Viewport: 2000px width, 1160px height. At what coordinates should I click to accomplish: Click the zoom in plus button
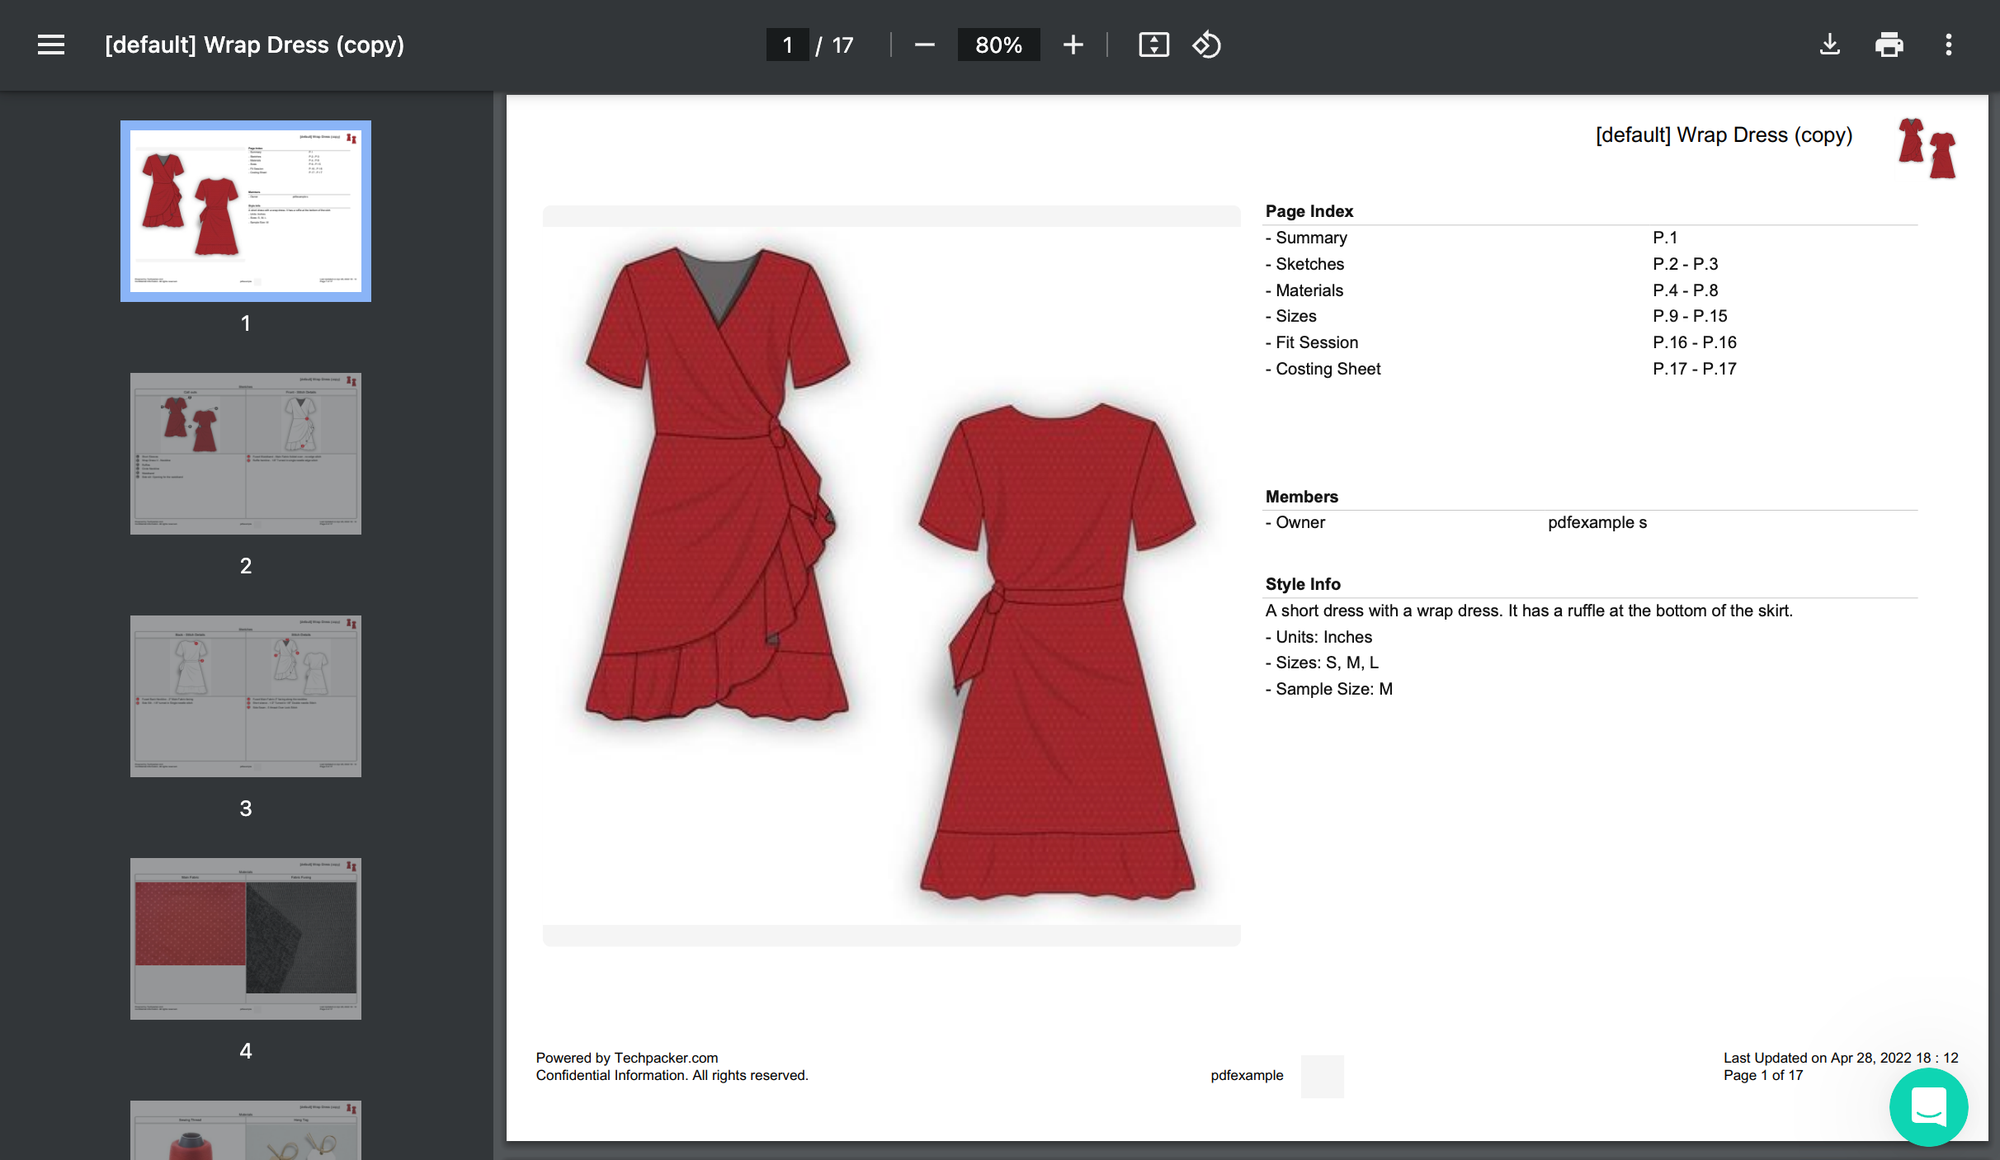1073,45
